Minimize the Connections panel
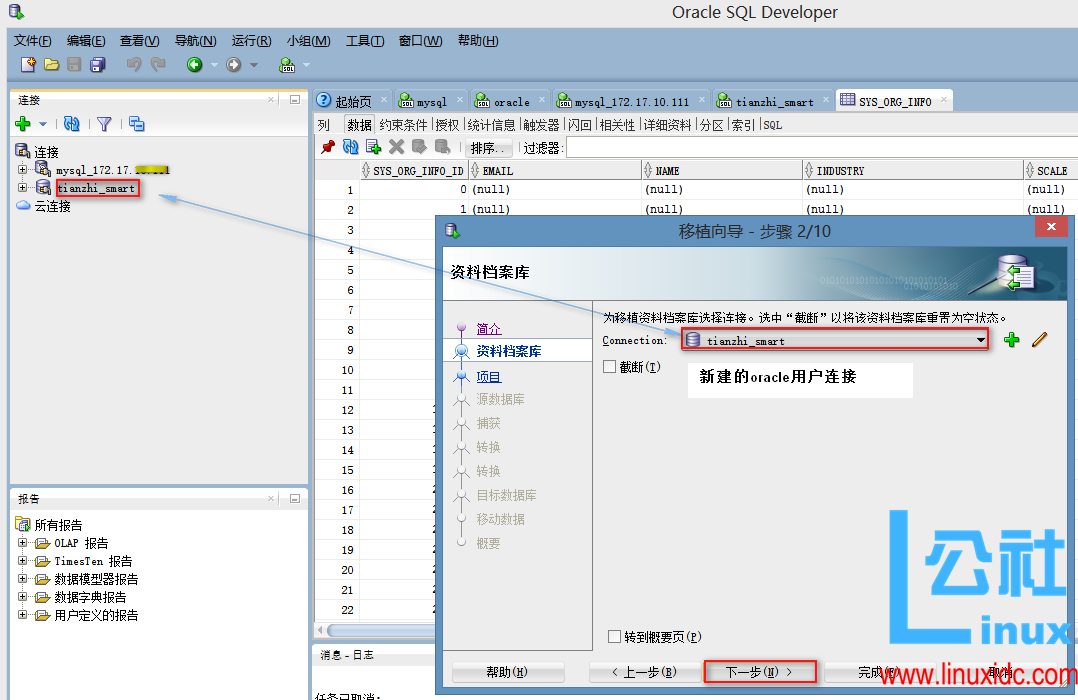This screenshot has width=1078, height=700. (295, 100)
